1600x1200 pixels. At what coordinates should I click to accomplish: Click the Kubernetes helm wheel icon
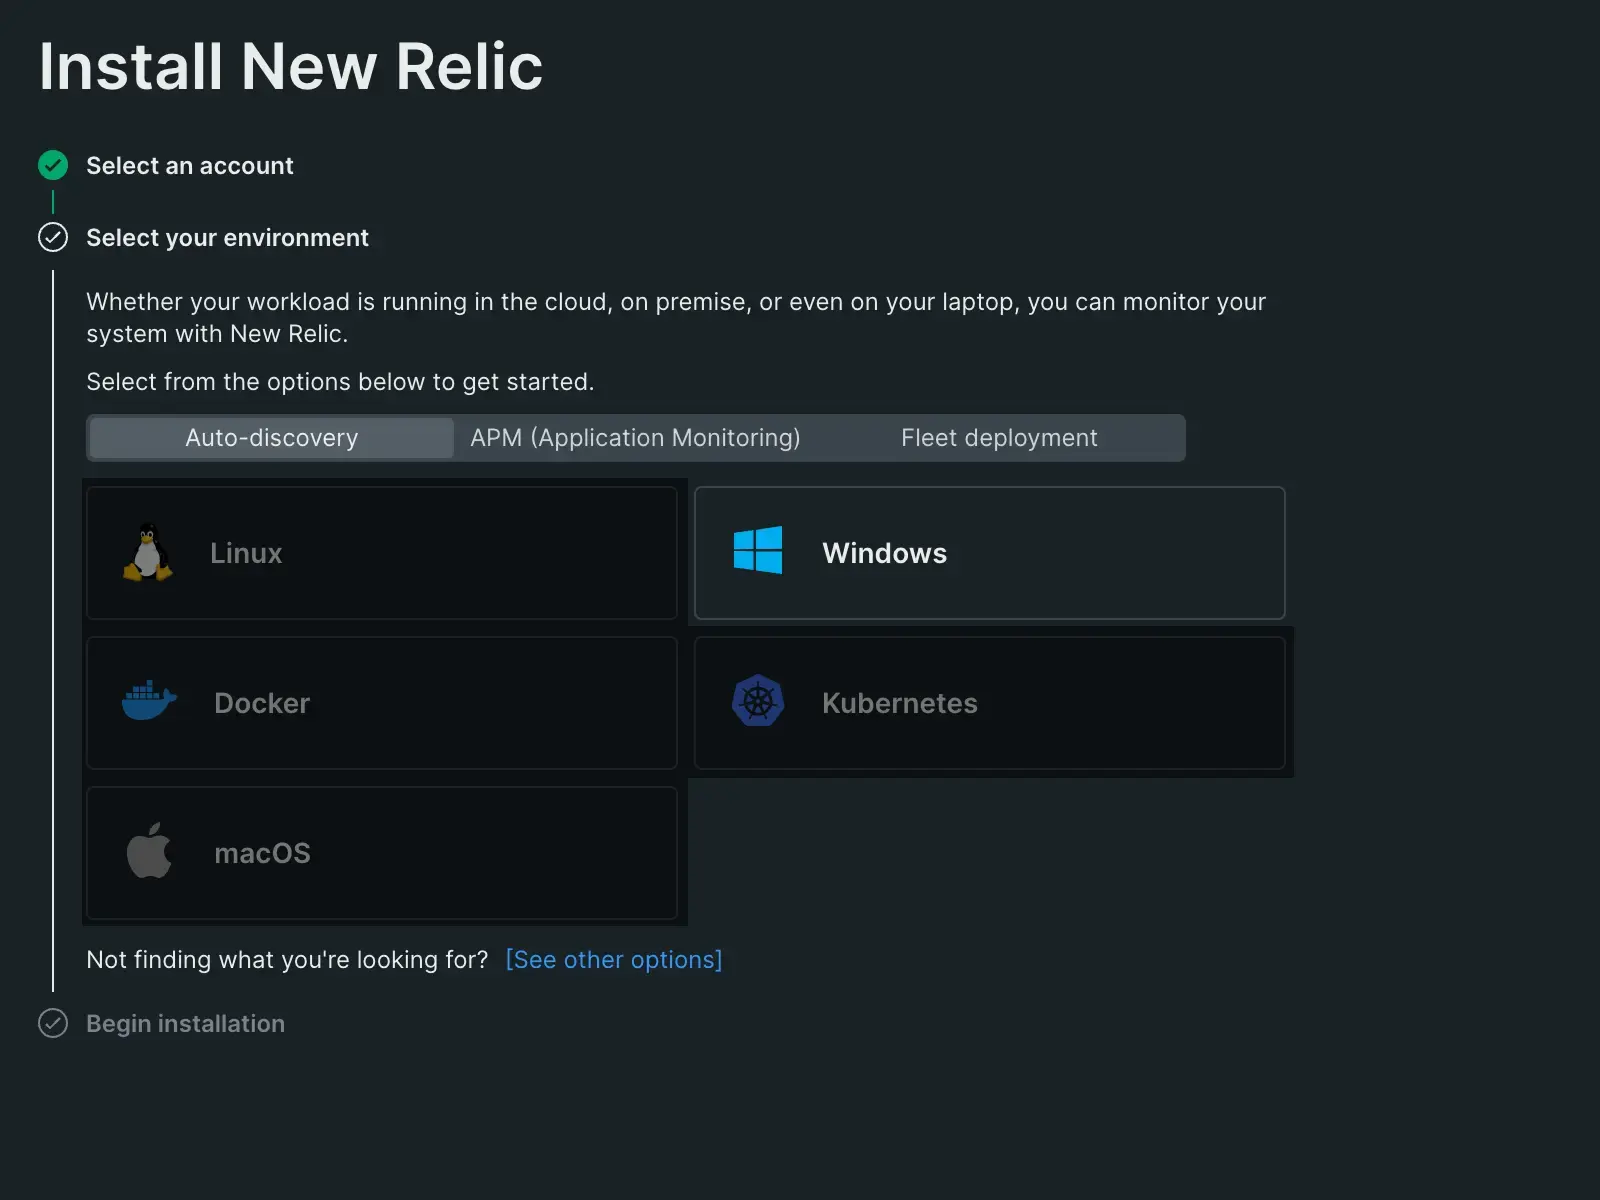[x=758, y=701]
